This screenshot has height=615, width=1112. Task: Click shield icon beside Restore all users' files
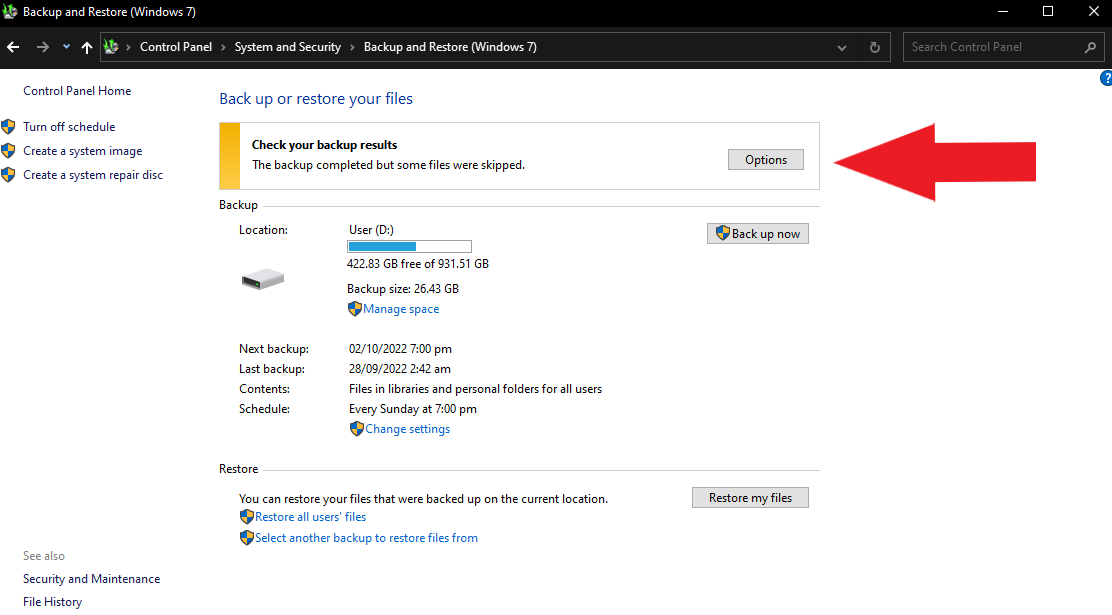247,517
